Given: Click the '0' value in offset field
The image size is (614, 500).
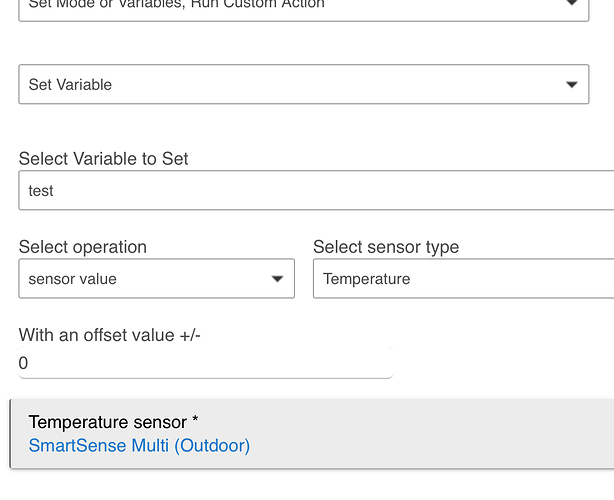Looking at the screenshot, I should tap(24, 364).
